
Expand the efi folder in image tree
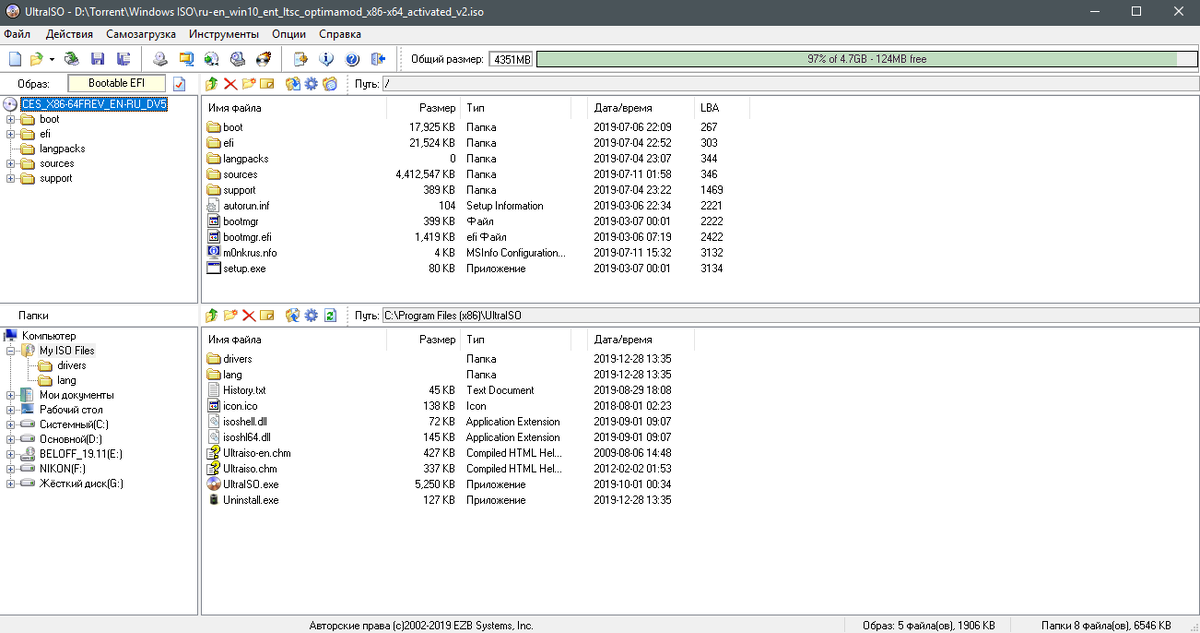11,134
